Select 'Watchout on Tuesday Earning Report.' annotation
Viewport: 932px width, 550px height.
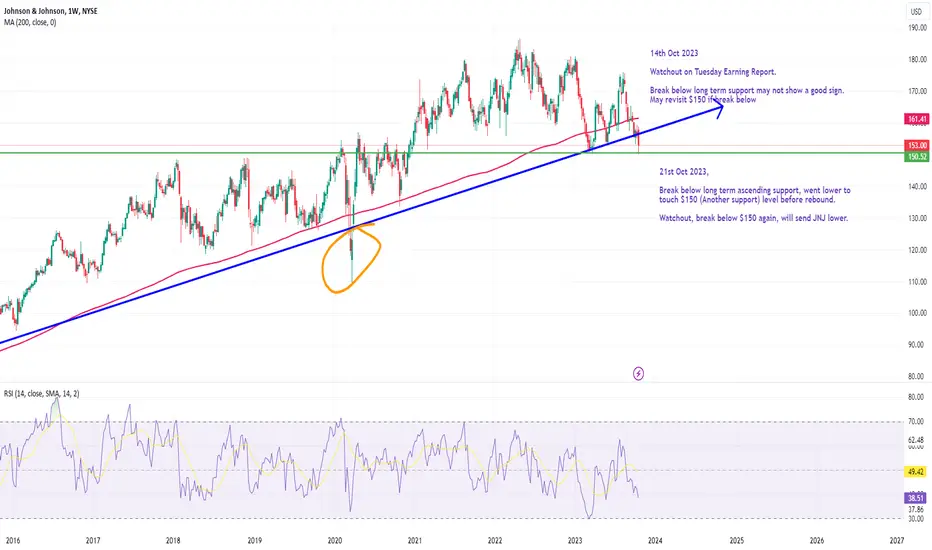713,72
